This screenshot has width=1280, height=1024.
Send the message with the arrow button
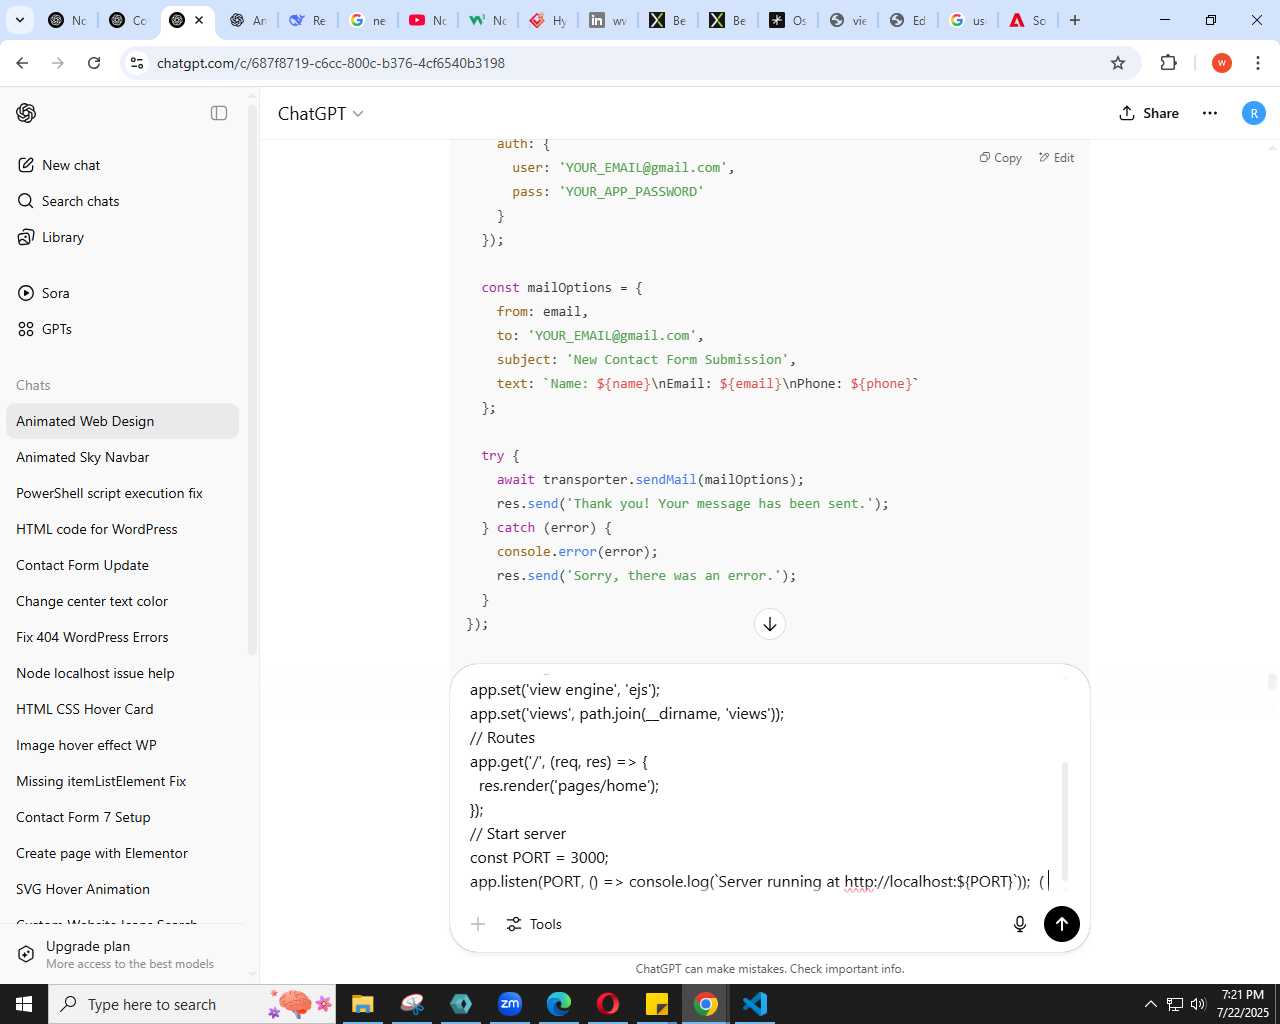1062,924
